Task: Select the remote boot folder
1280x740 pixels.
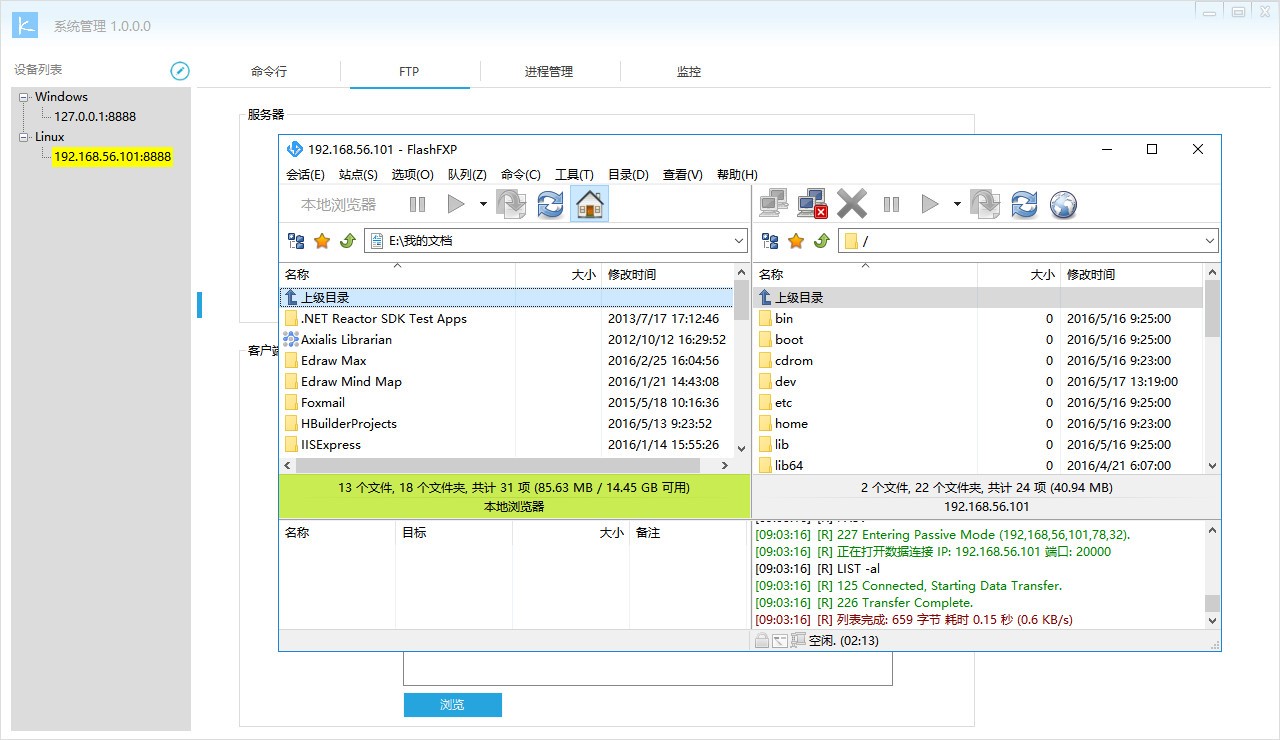Action: coord(789,339)
